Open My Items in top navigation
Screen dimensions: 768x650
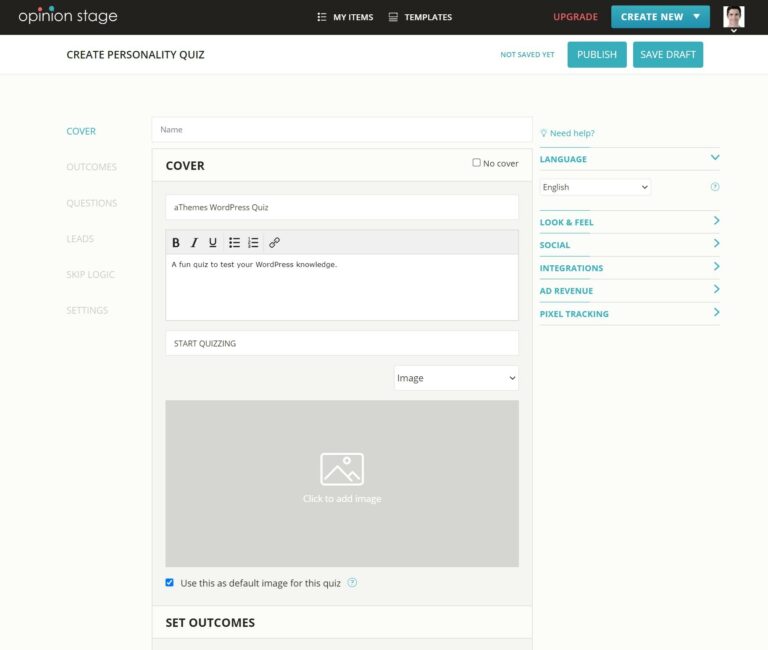coord(345,17)
